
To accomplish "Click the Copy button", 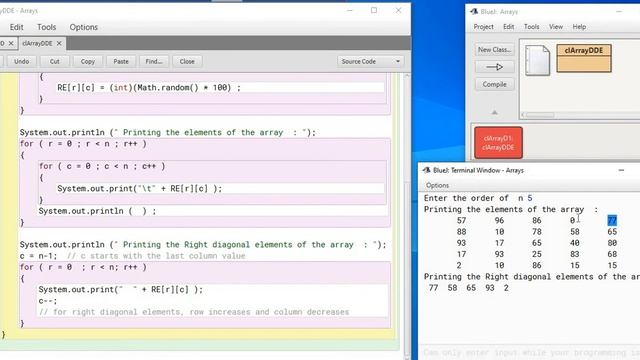I will [x=87, y=61].
